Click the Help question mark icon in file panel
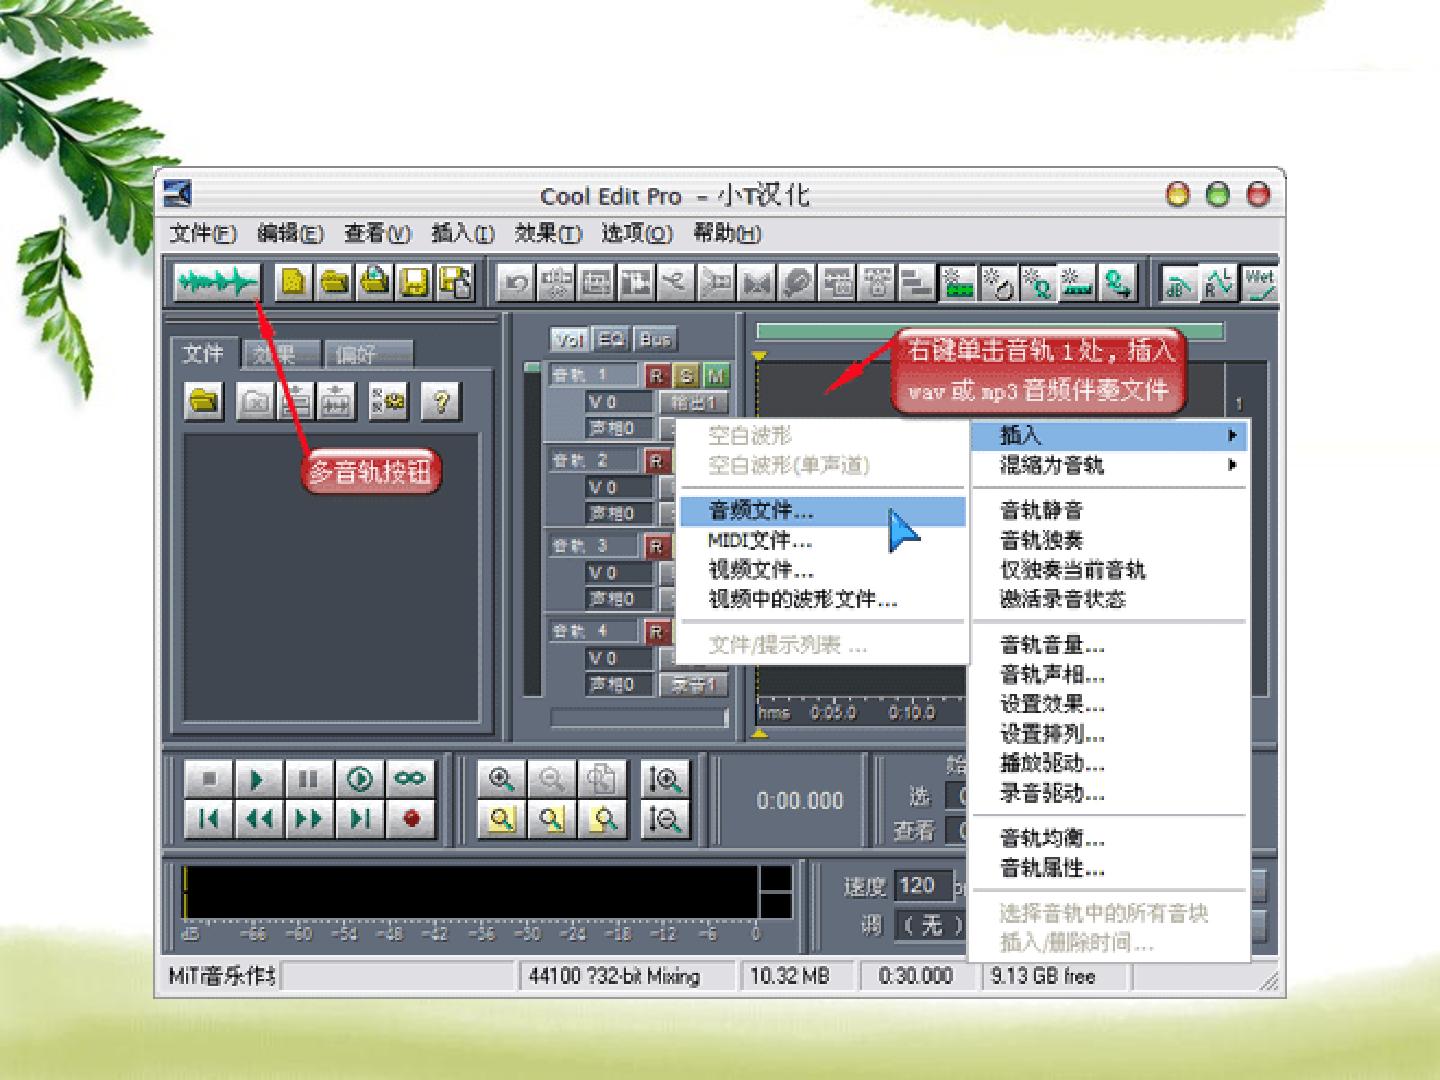Screen dimensions: 1440x1080 (441, 401)
